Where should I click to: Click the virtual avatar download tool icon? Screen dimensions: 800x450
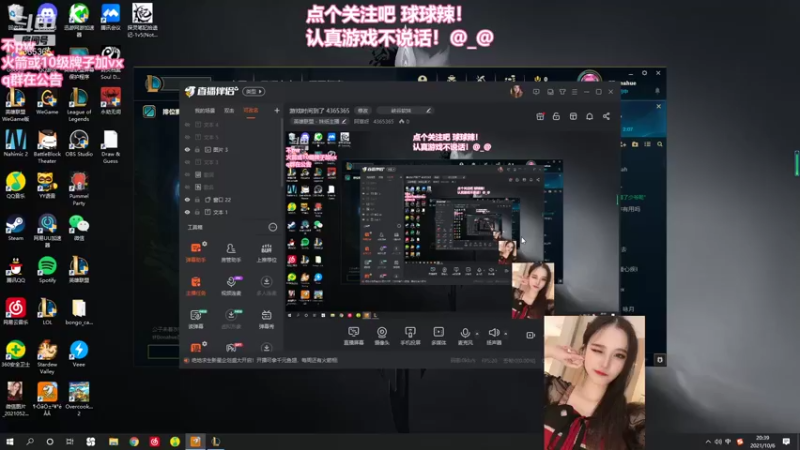click(231, 318)
